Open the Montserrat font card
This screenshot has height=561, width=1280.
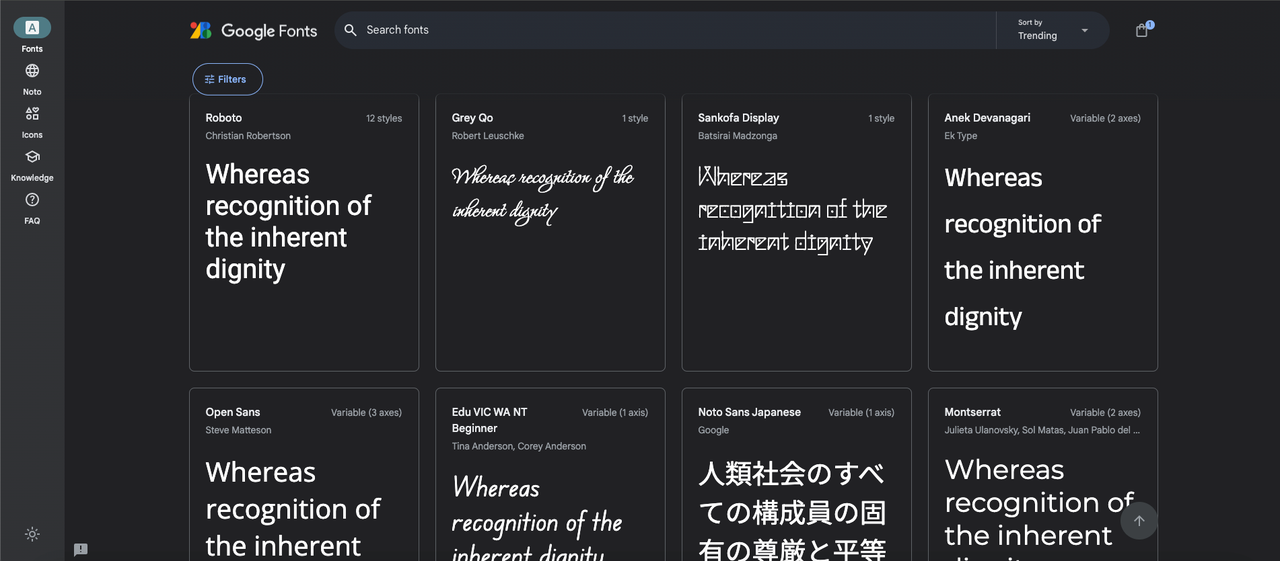pyautogui.click(x=1043, y=474)
